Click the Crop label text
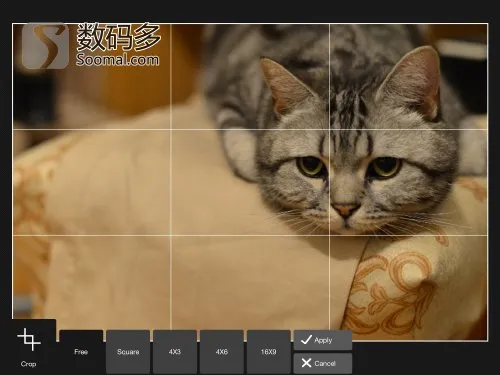500x375 pixels. coord(28,364)
